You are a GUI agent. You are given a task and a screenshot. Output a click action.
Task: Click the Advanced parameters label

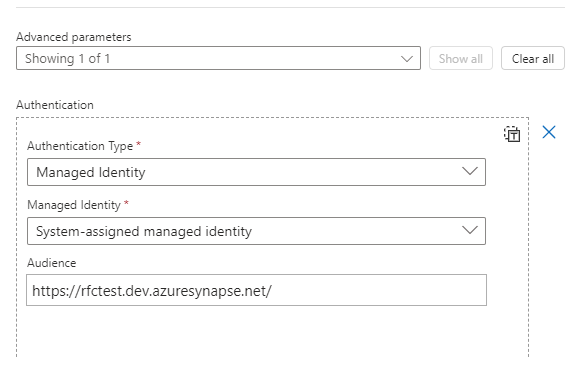coord(73,37)
